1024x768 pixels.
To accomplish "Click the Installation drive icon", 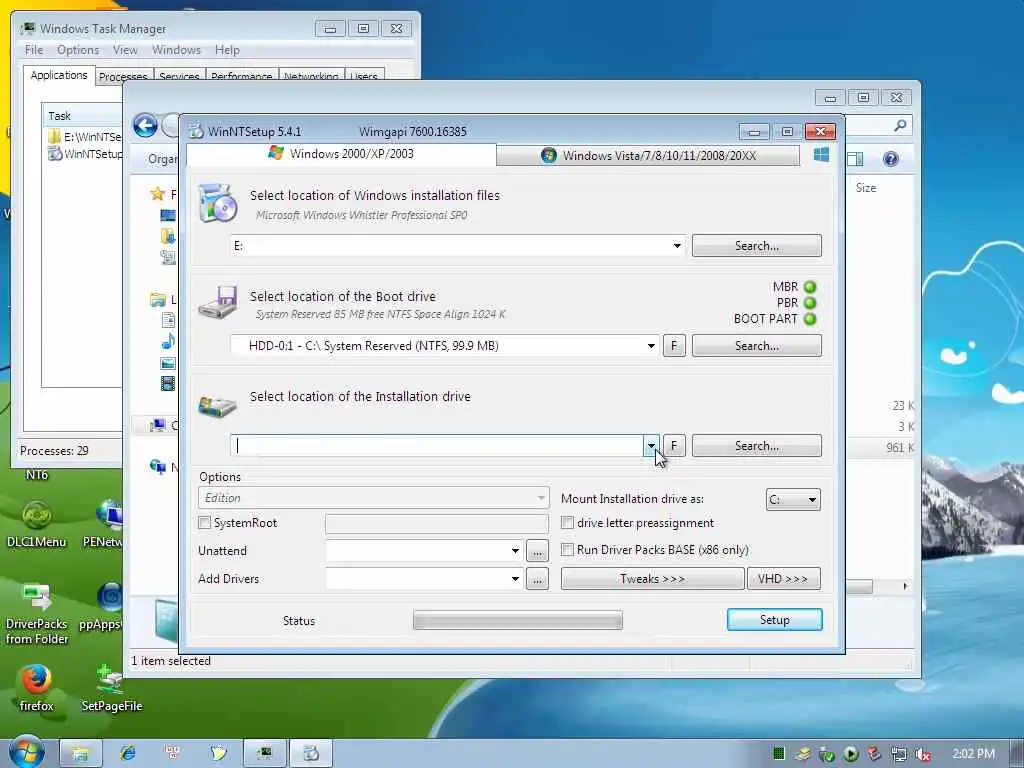I will click(217, 406).
